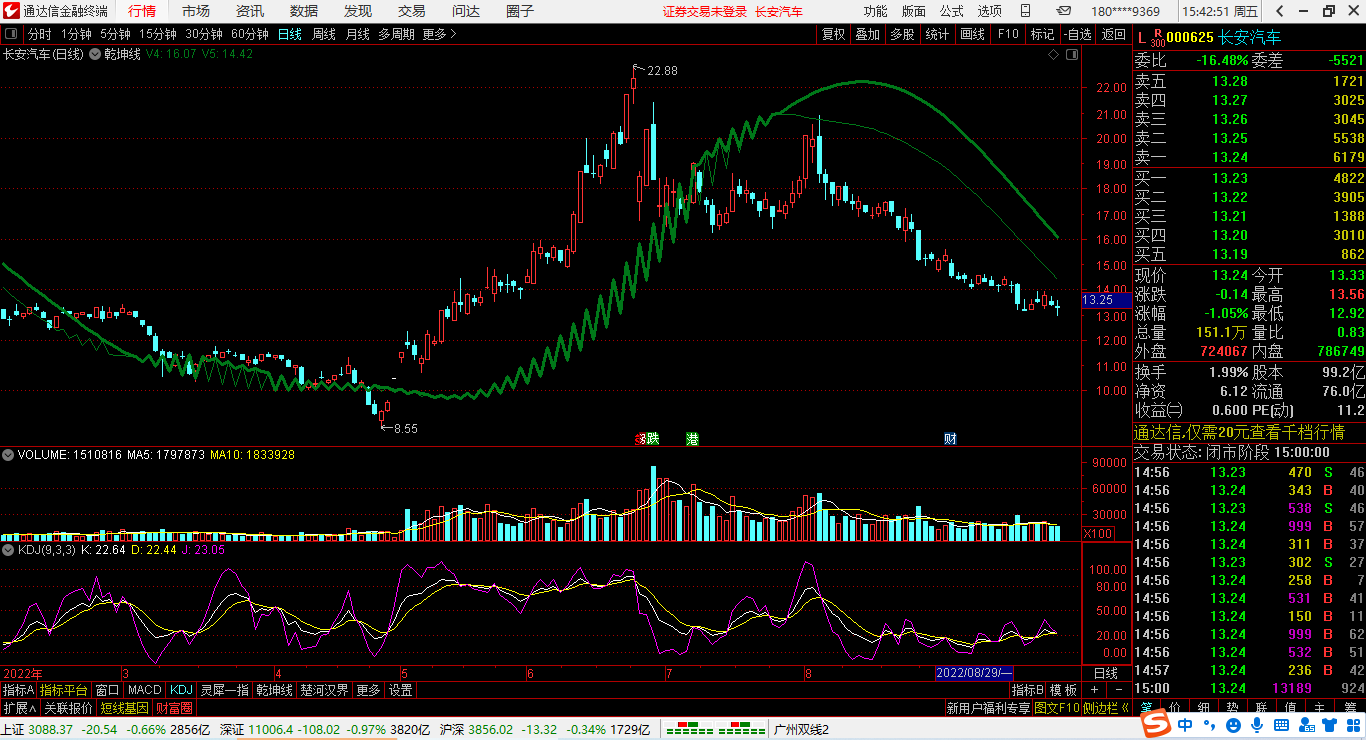Click the R300 margin mark by stock code
Viewport: 1366px width, 740px height.
coord(1158,38)
